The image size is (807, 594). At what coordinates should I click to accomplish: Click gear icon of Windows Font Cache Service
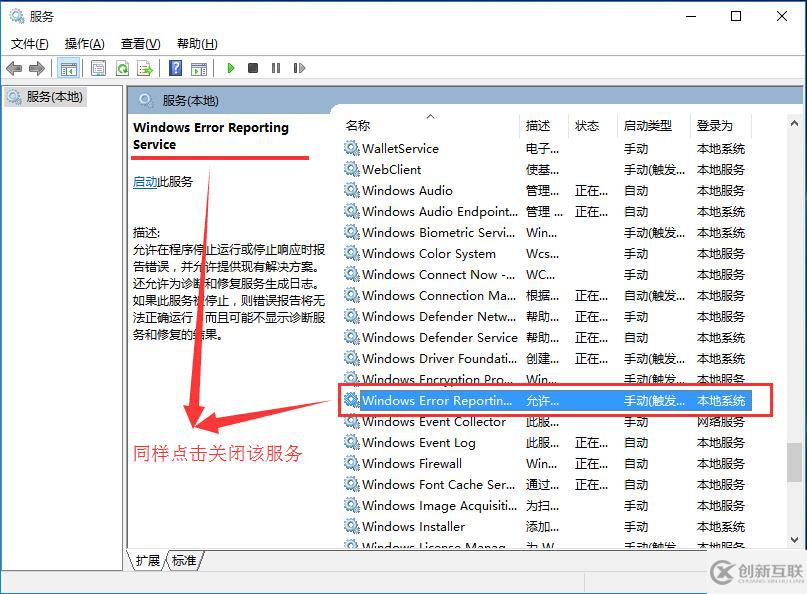(352, 484)
